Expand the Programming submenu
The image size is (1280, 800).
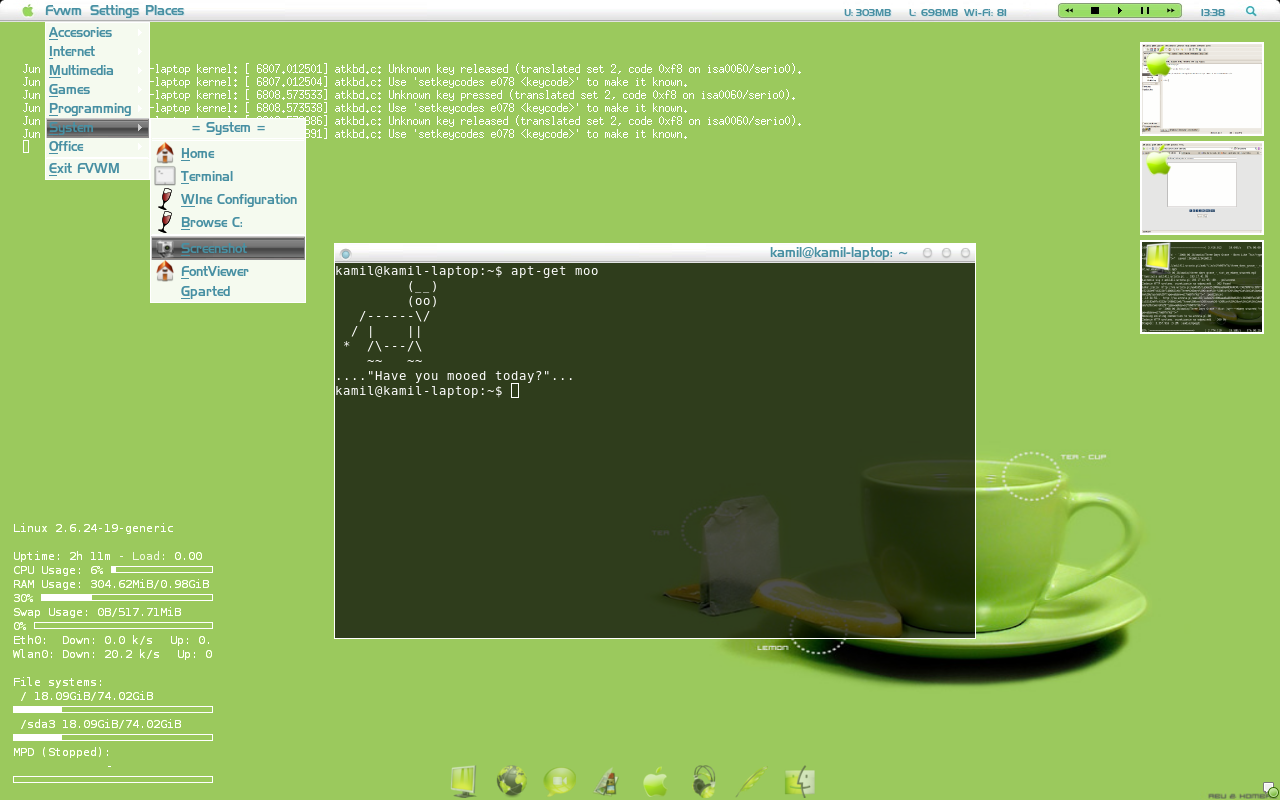(97, 108)
